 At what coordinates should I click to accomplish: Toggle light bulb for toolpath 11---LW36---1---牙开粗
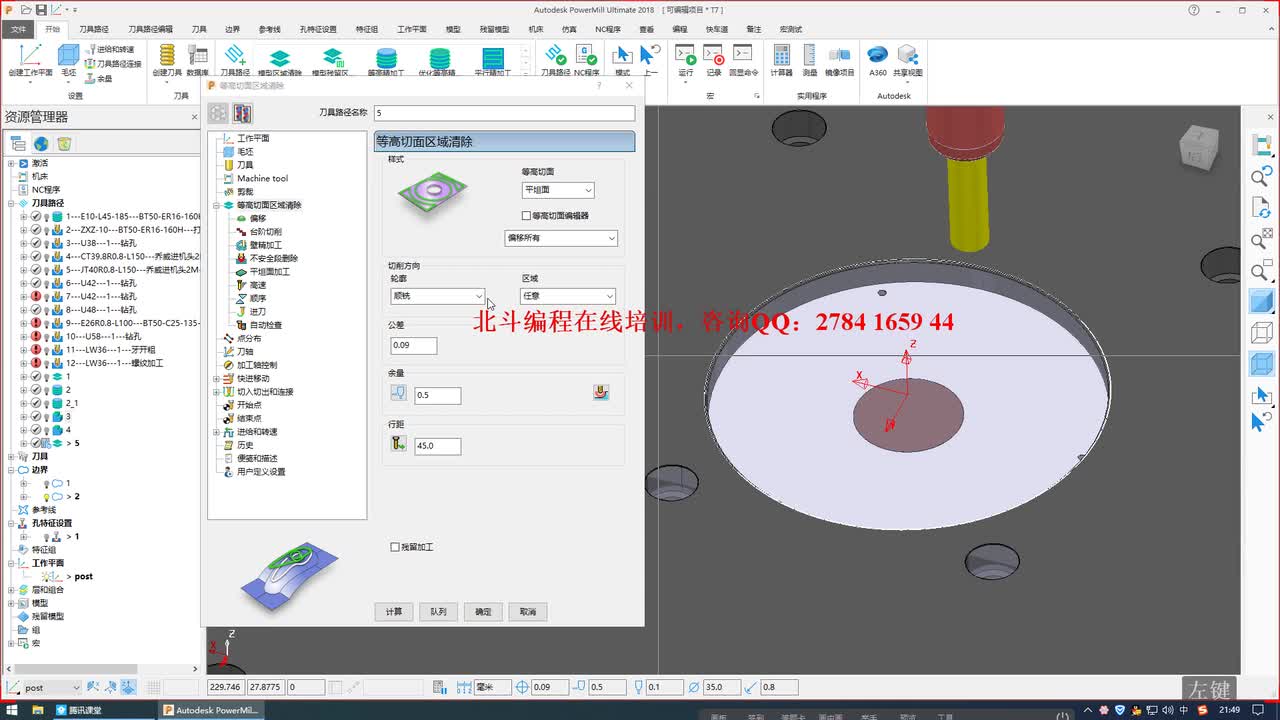point(46,350)
